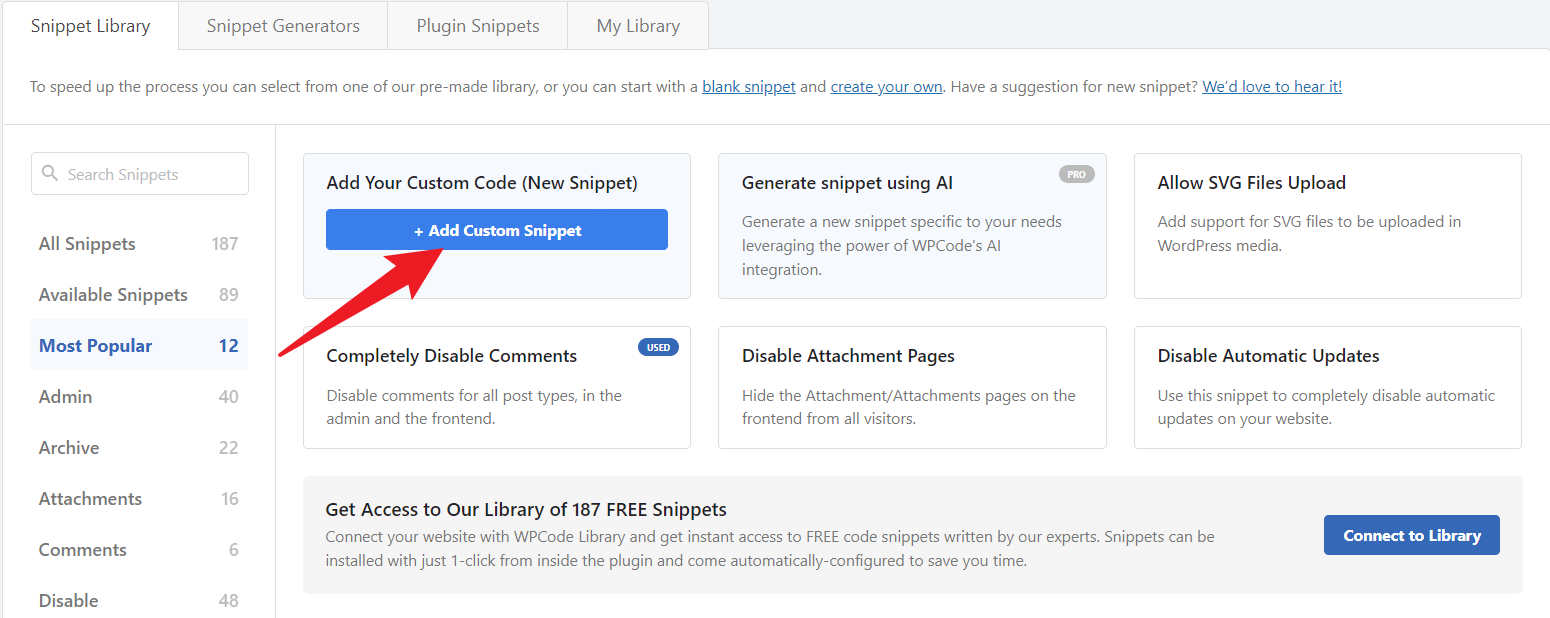Viewport: 1550px width, 618px height.
Task: Click the USED badge on Completely Disable Comments
Action: 658,347
